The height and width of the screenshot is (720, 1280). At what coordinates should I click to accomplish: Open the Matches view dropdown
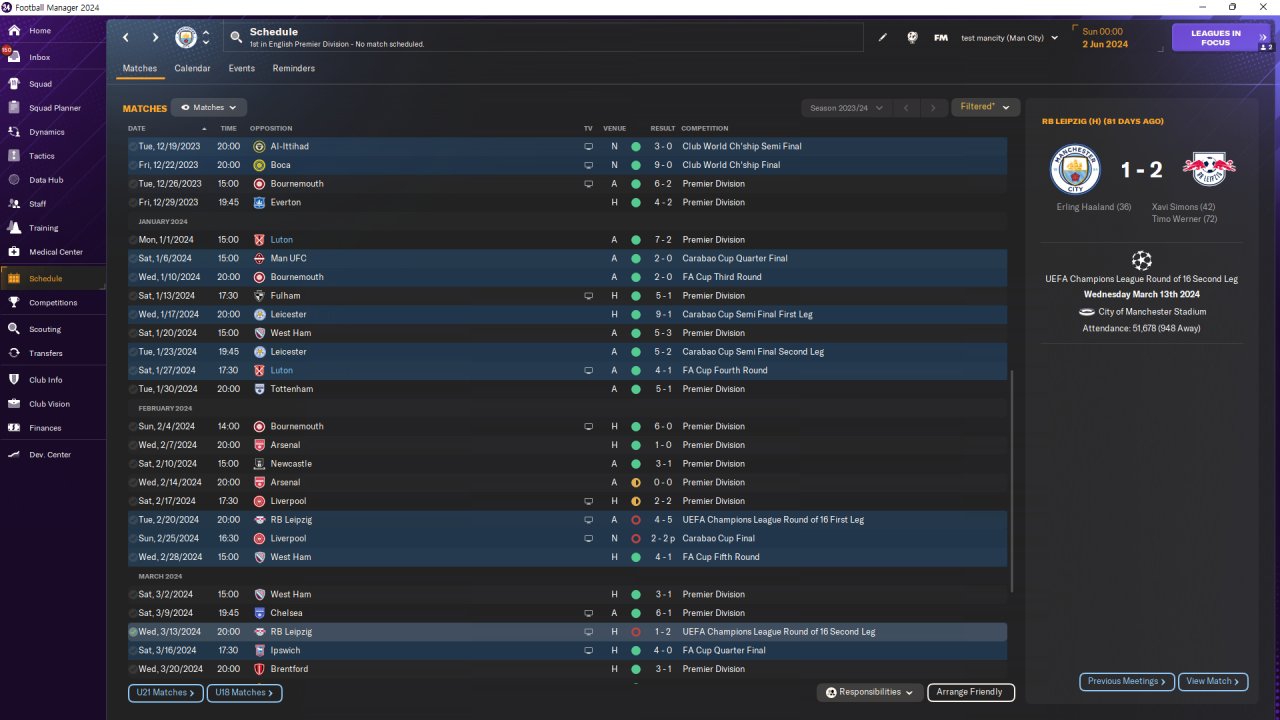208,107
